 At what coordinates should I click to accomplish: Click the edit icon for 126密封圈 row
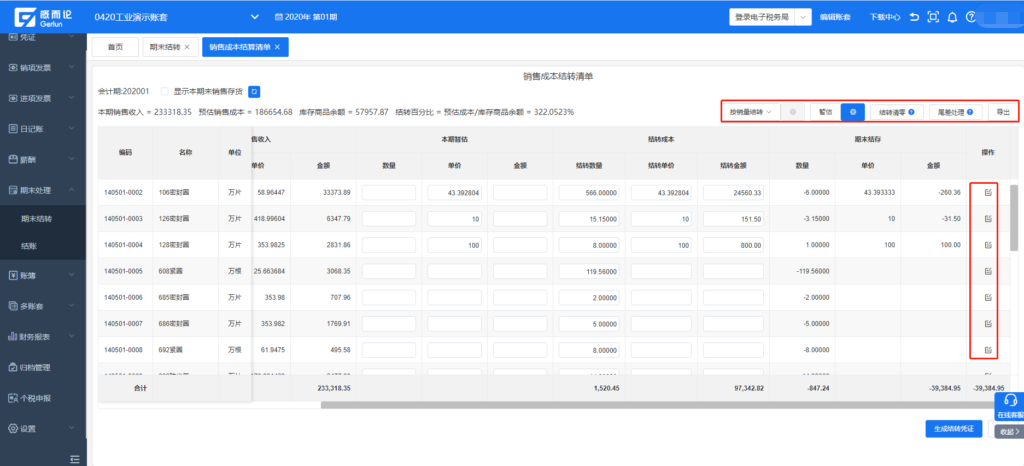tap(988, 219)
